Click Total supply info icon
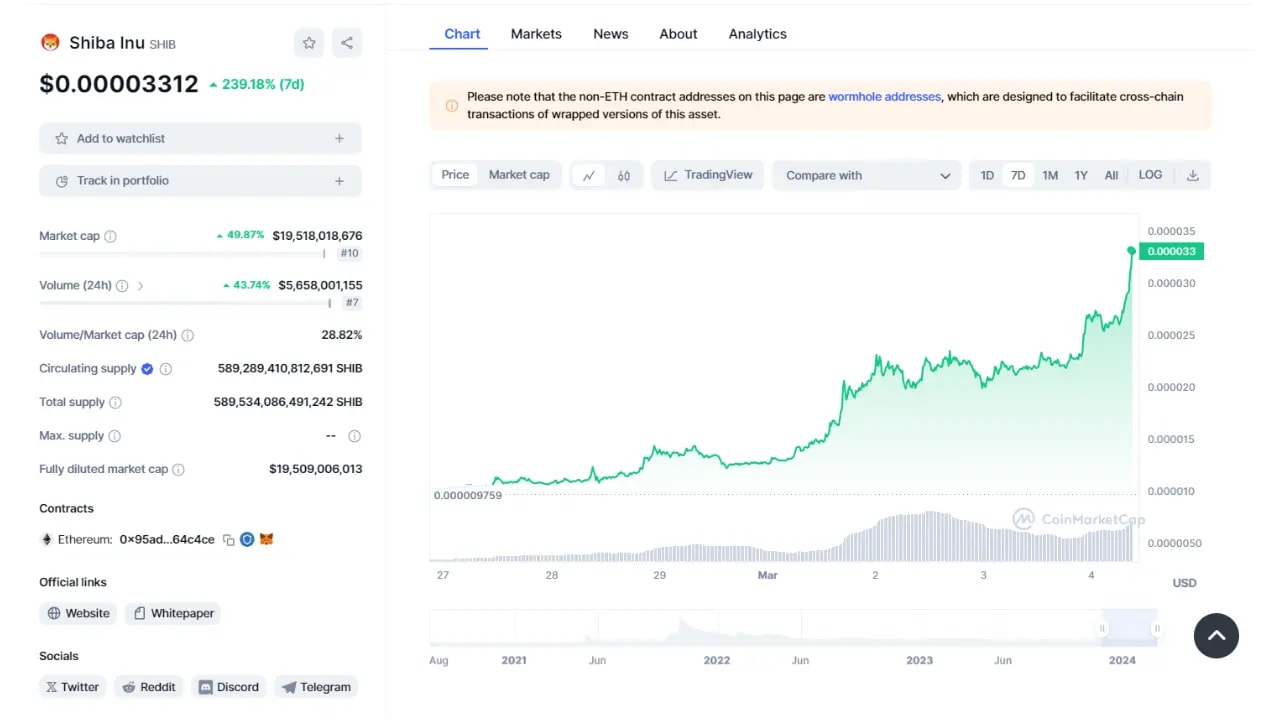 tap(115, 403)
